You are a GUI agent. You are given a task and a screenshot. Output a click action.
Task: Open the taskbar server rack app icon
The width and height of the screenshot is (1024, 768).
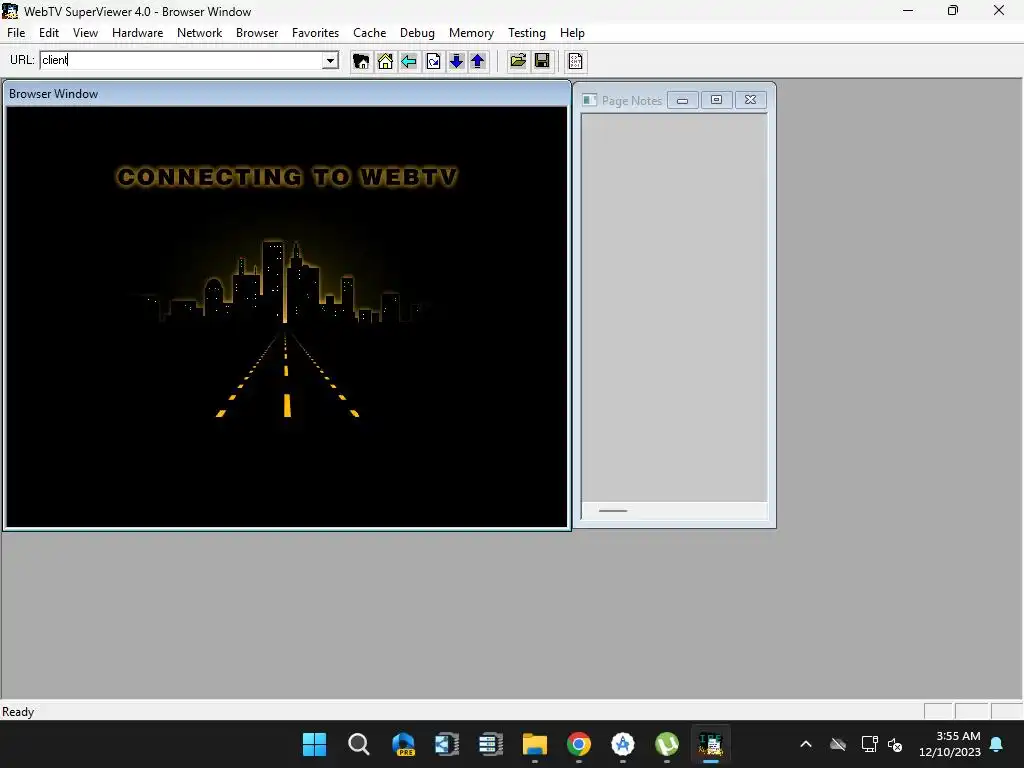[490, 744]
